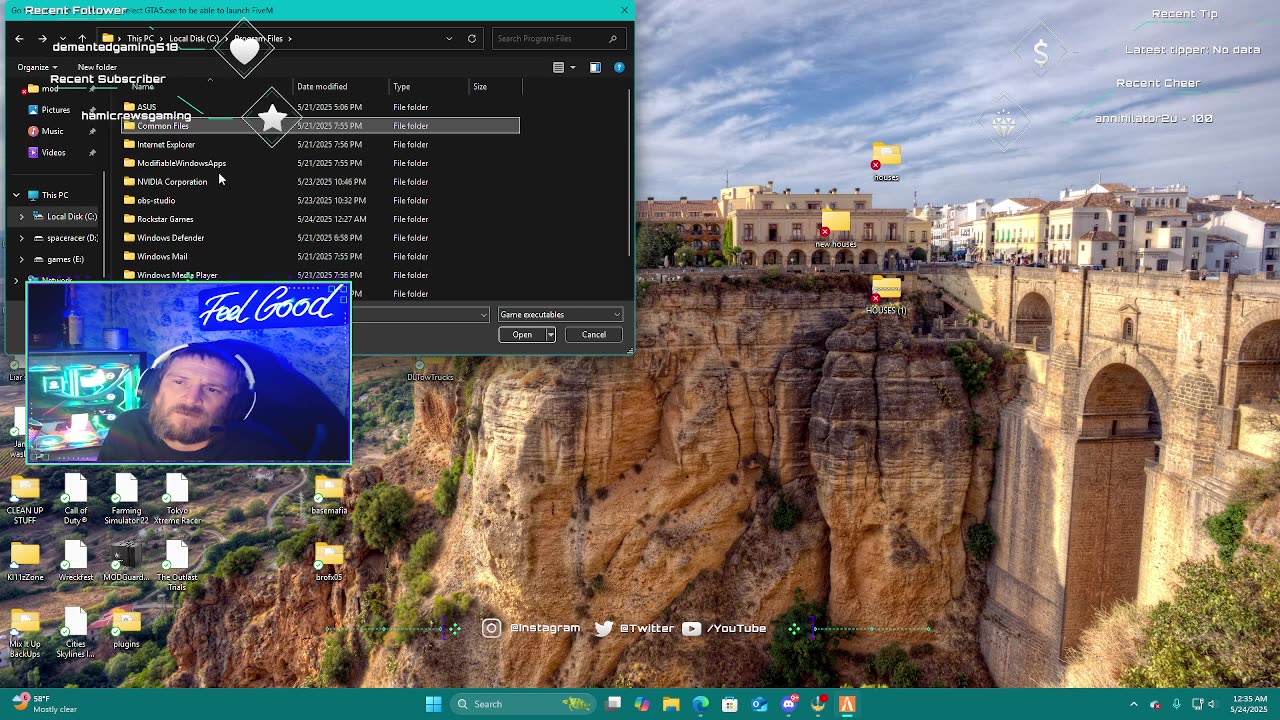Toggle the preview pane icon
1280x720 pixels.
pos(595,67)
